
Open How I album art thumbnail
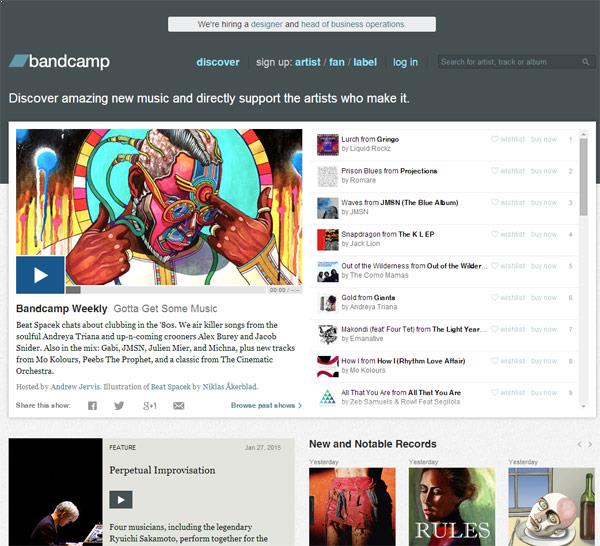point(328,366)
